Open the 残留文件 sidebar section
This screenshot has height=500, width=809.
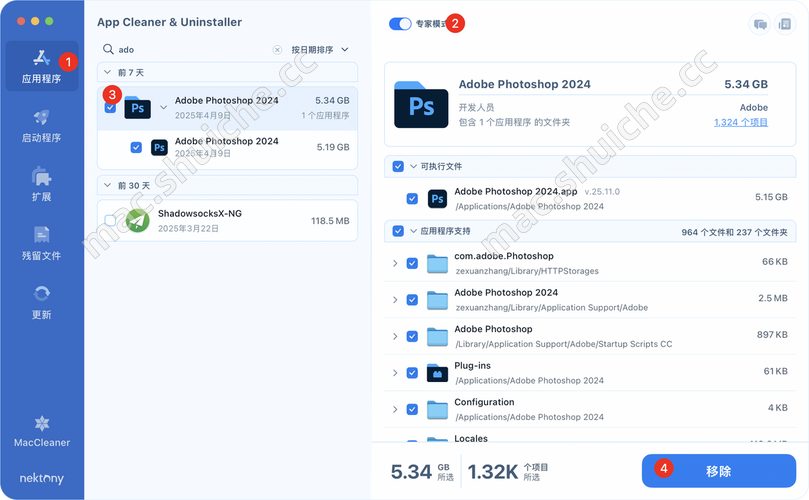41,242
